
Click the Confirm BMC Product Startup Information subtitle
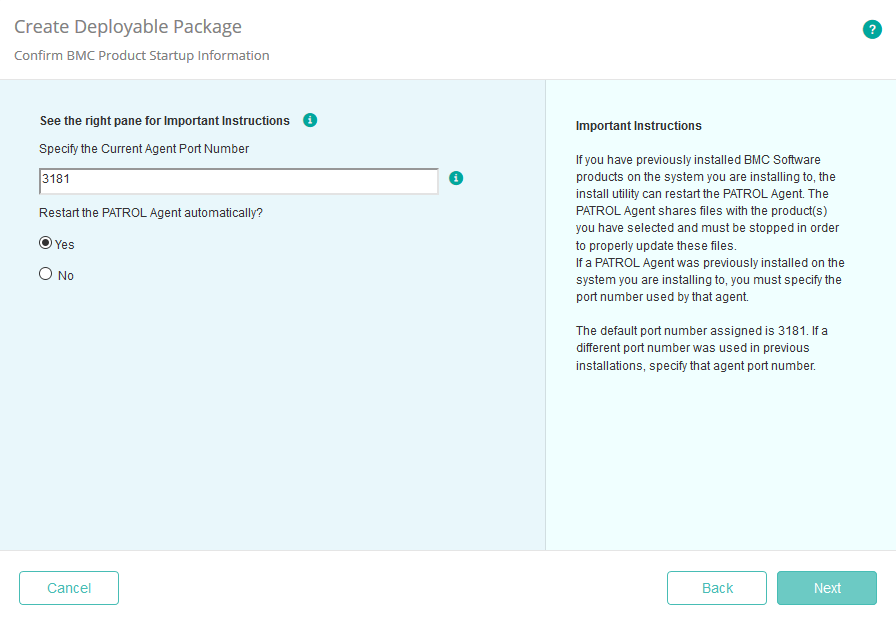coord(142,55)
